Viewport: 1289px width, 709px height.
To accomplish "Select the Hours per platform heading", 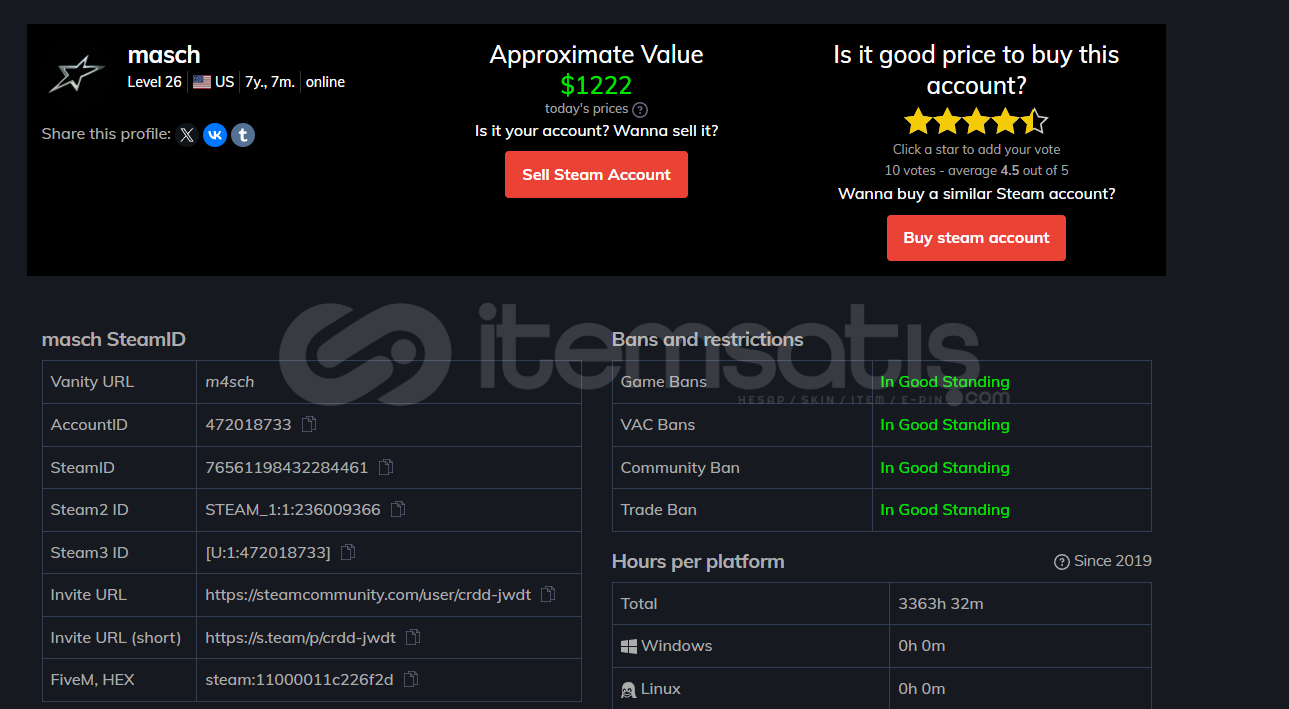I will pyautogui.click(x=698, y=562).
